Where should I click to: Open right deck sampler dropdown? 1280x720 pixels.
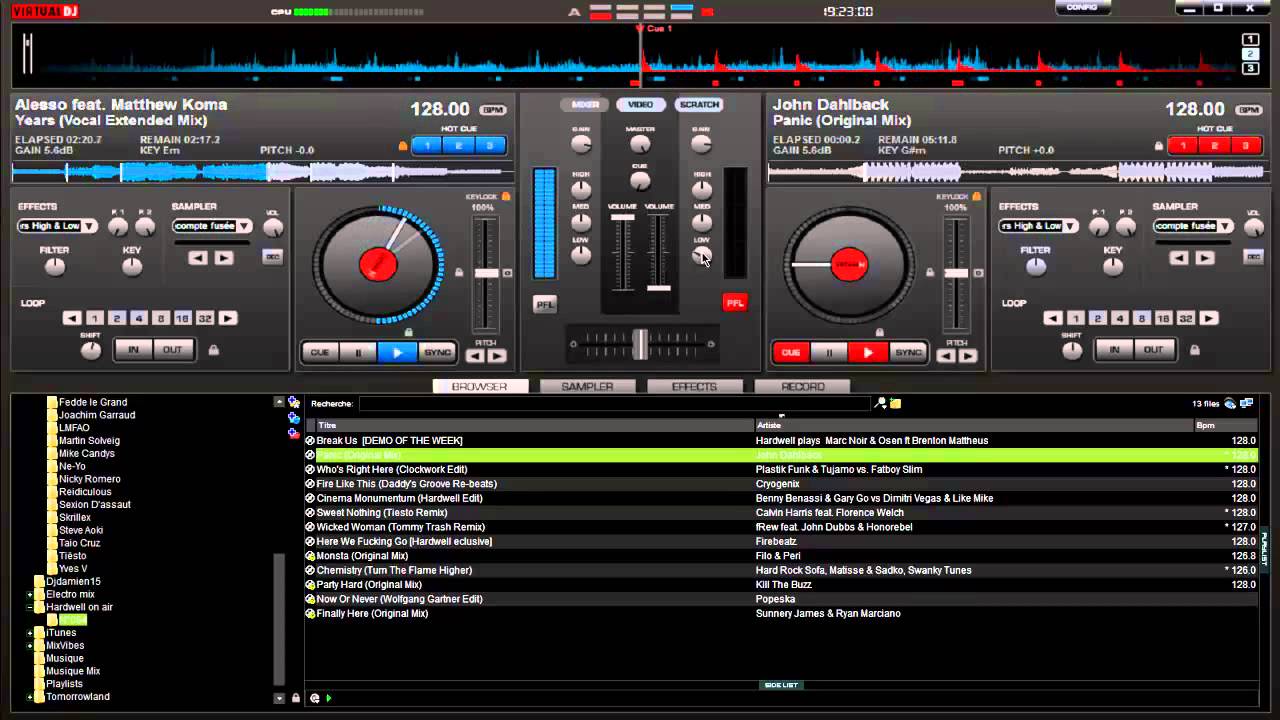(x=1225, y=226)
